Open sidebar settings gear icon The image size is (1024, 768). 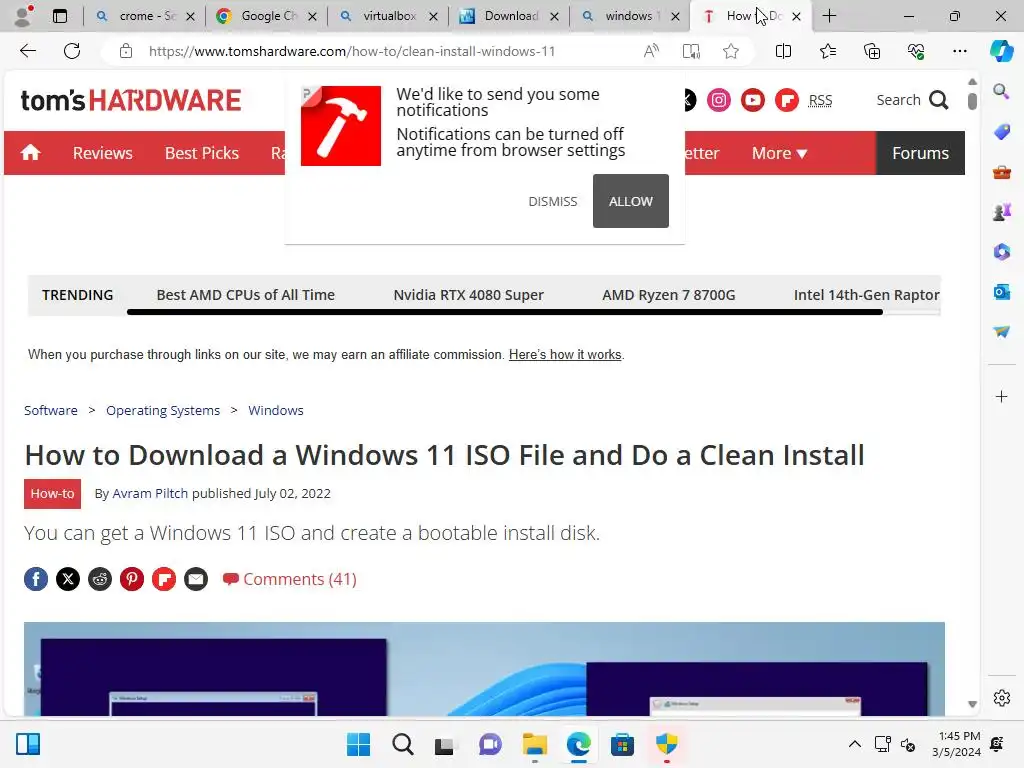tap(1001, 698)
